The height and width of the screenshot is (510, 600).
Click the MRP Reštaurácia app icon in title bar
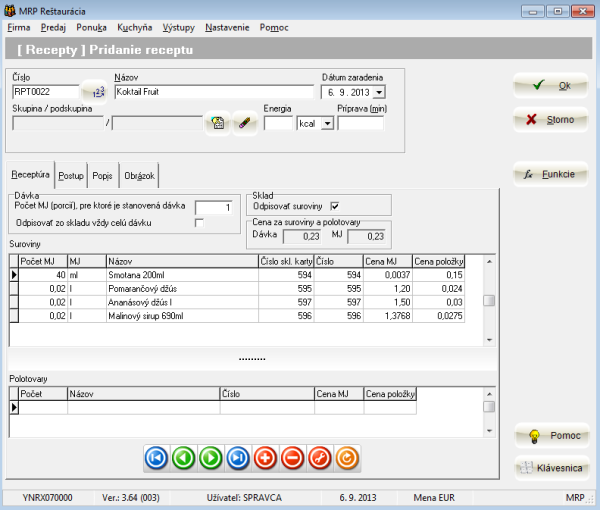coord(10,11)
